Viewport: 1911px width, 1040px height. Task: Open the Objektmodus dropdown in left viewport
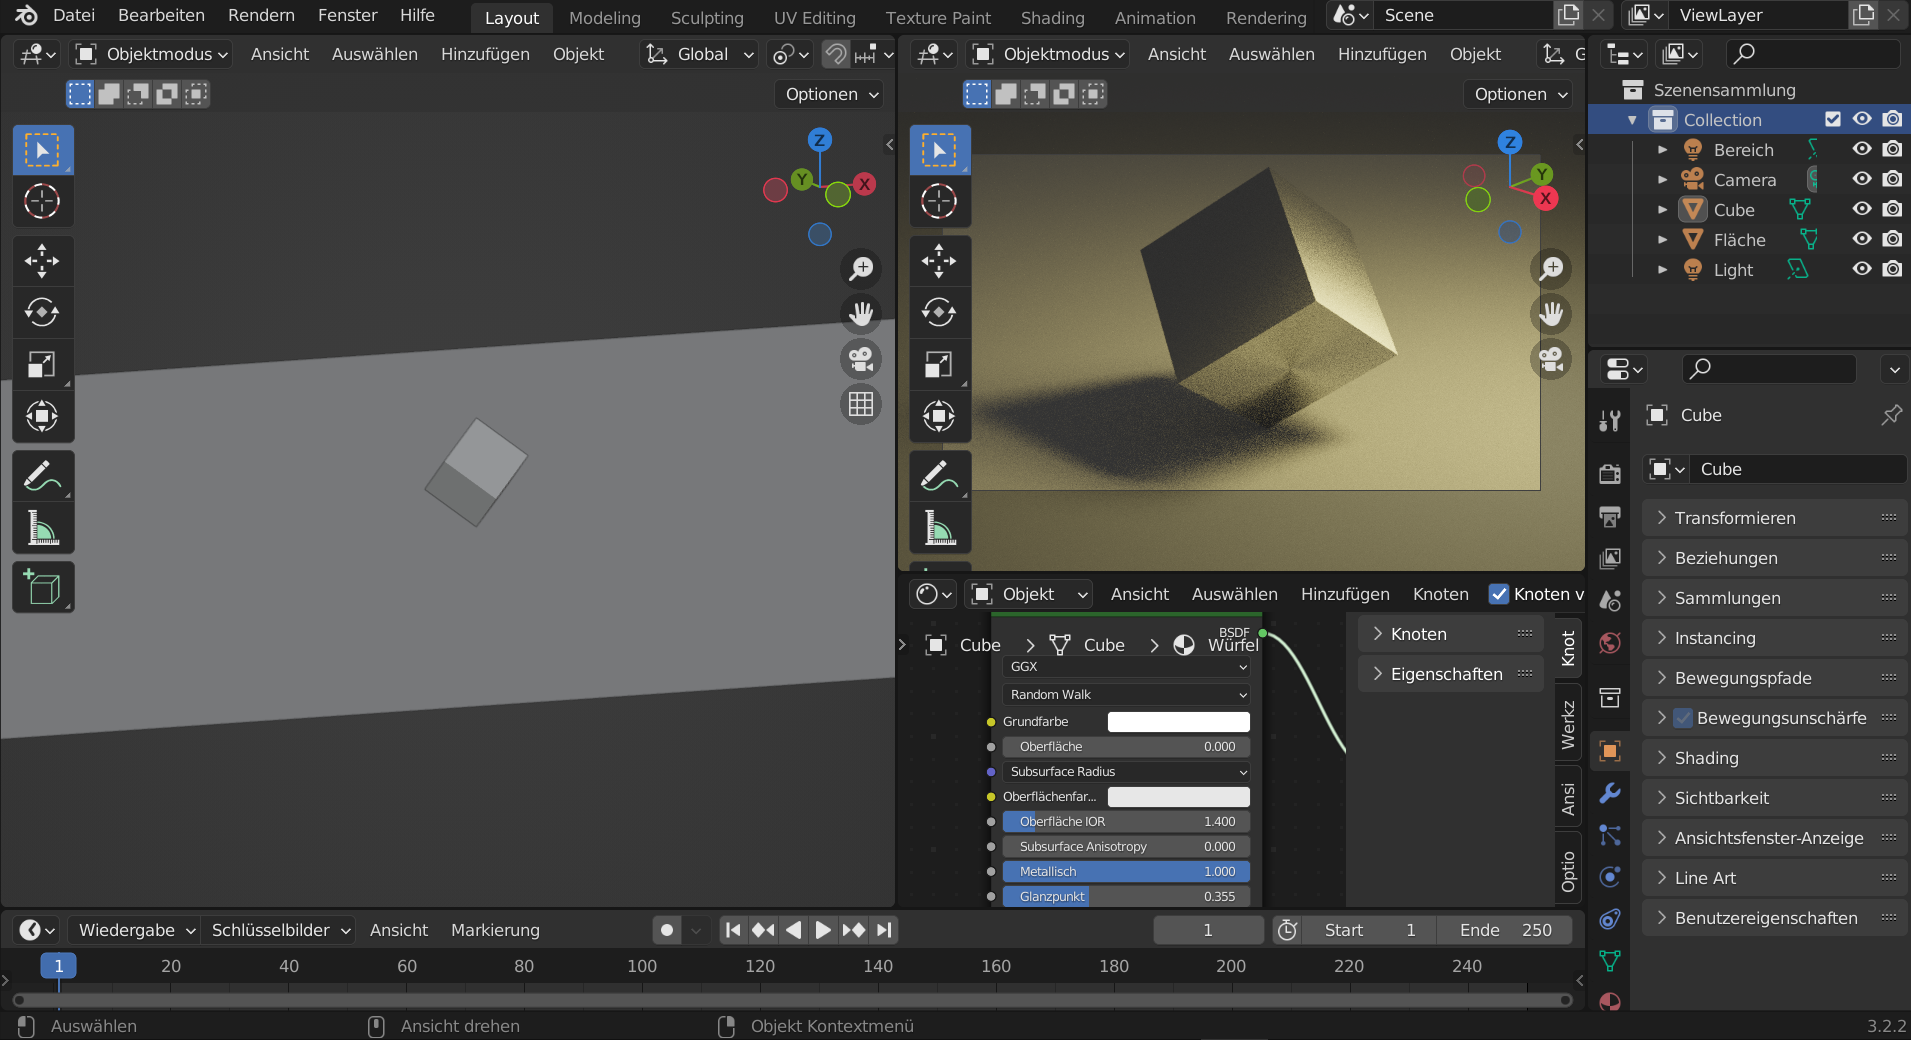coord(154,54)
